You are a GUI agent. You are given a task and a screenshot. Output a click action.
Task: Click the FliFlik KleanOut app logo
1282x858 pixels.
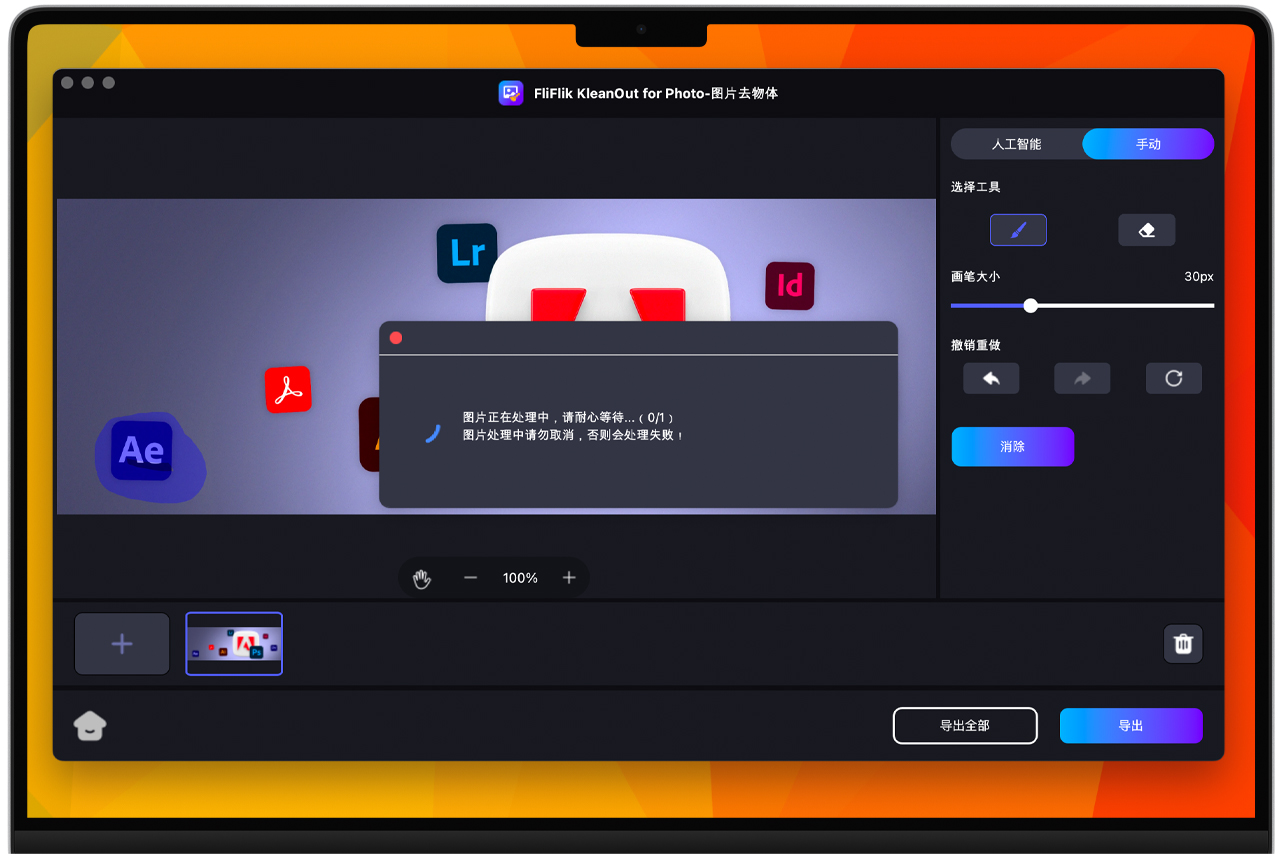[511, 93]
